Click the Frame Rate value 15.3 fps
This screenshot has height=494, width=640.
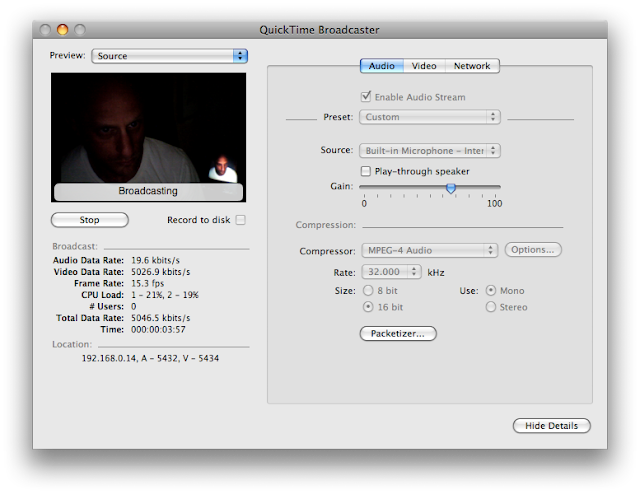point(147,283)
